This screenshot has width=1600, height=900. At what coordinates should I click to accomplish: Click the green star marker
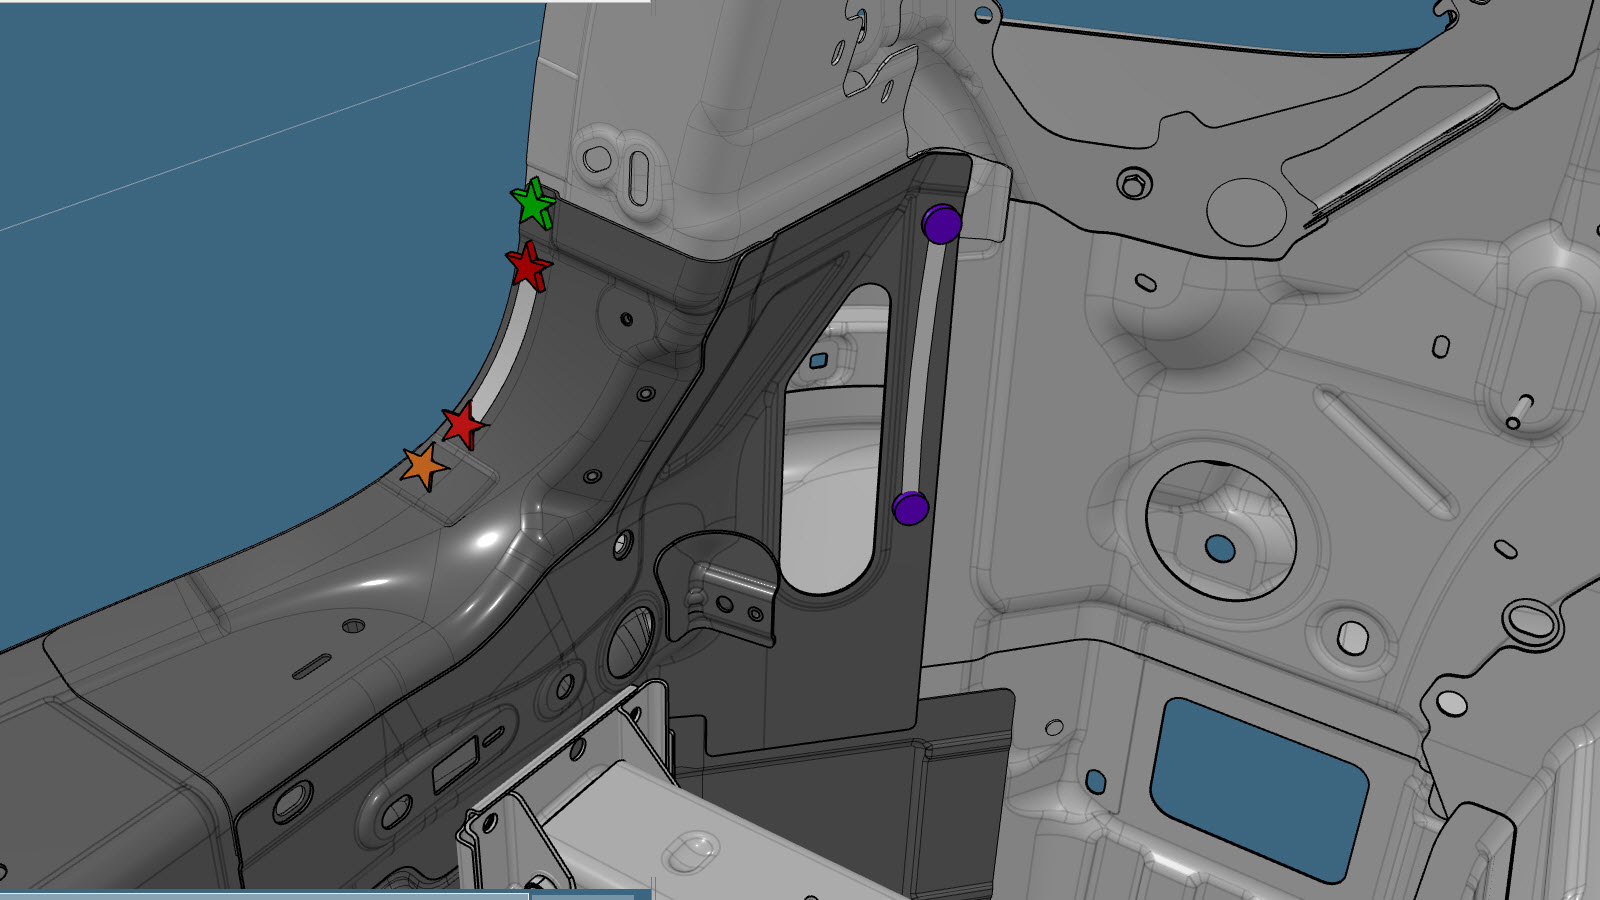[x=533, y=203]
